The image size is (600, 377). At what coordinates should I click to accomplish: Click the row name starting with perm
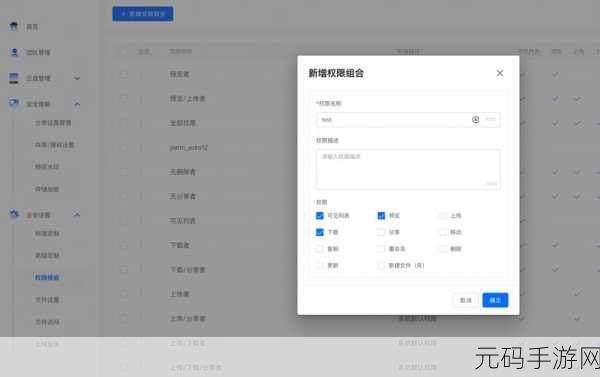[189, 147]
